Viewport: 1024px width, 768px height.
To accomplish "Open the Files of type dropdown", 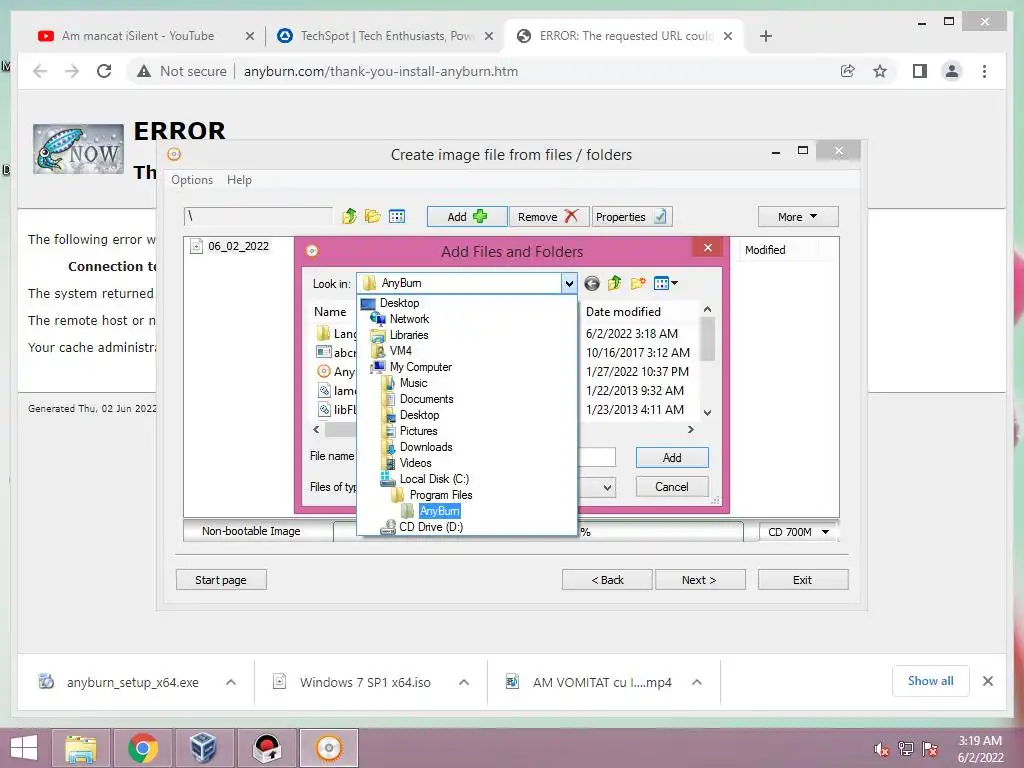I will [607, 487].
